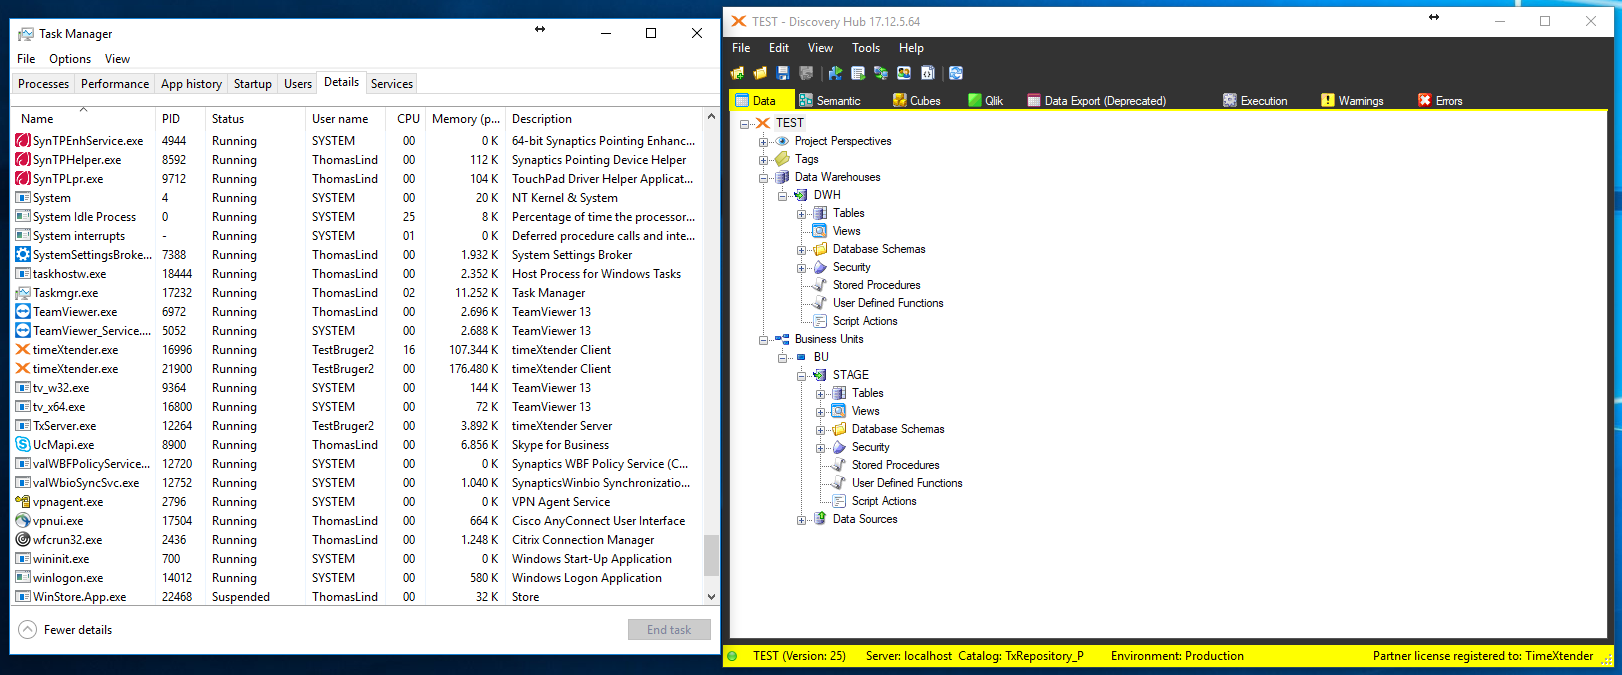1622x675 pixels.
Task: Open the Data Export (Deprecated) tab
Action: pos(1096,101)
